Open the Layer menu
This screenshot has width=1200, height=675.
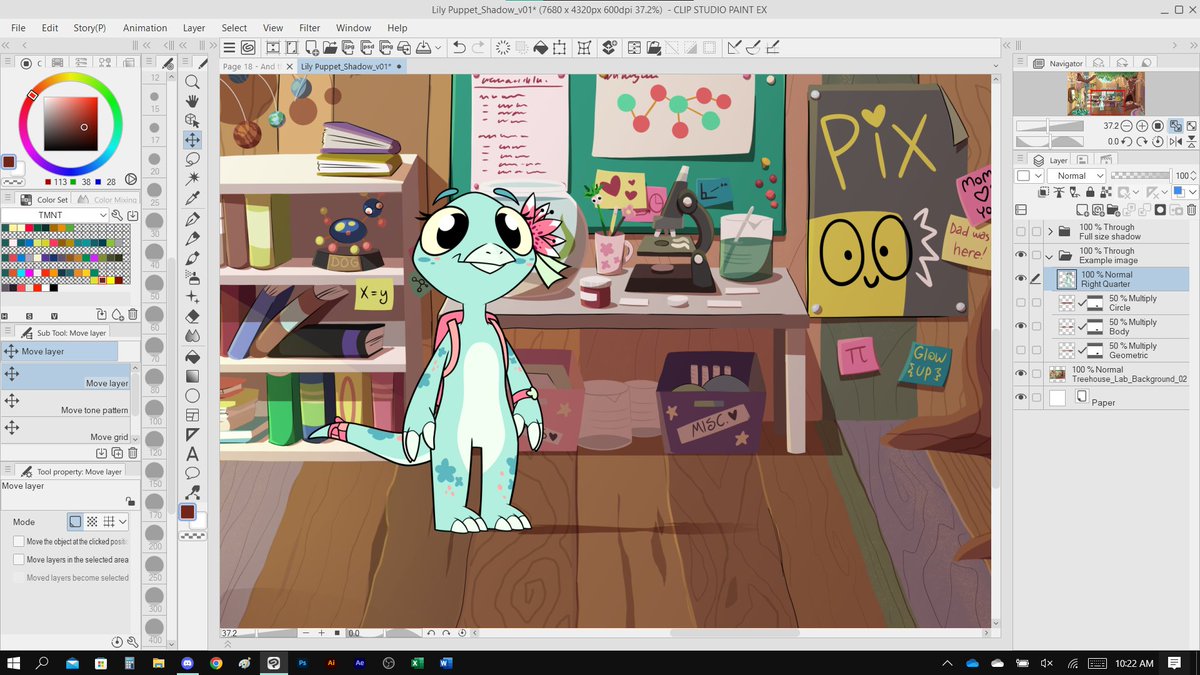(x=194, y=28)
